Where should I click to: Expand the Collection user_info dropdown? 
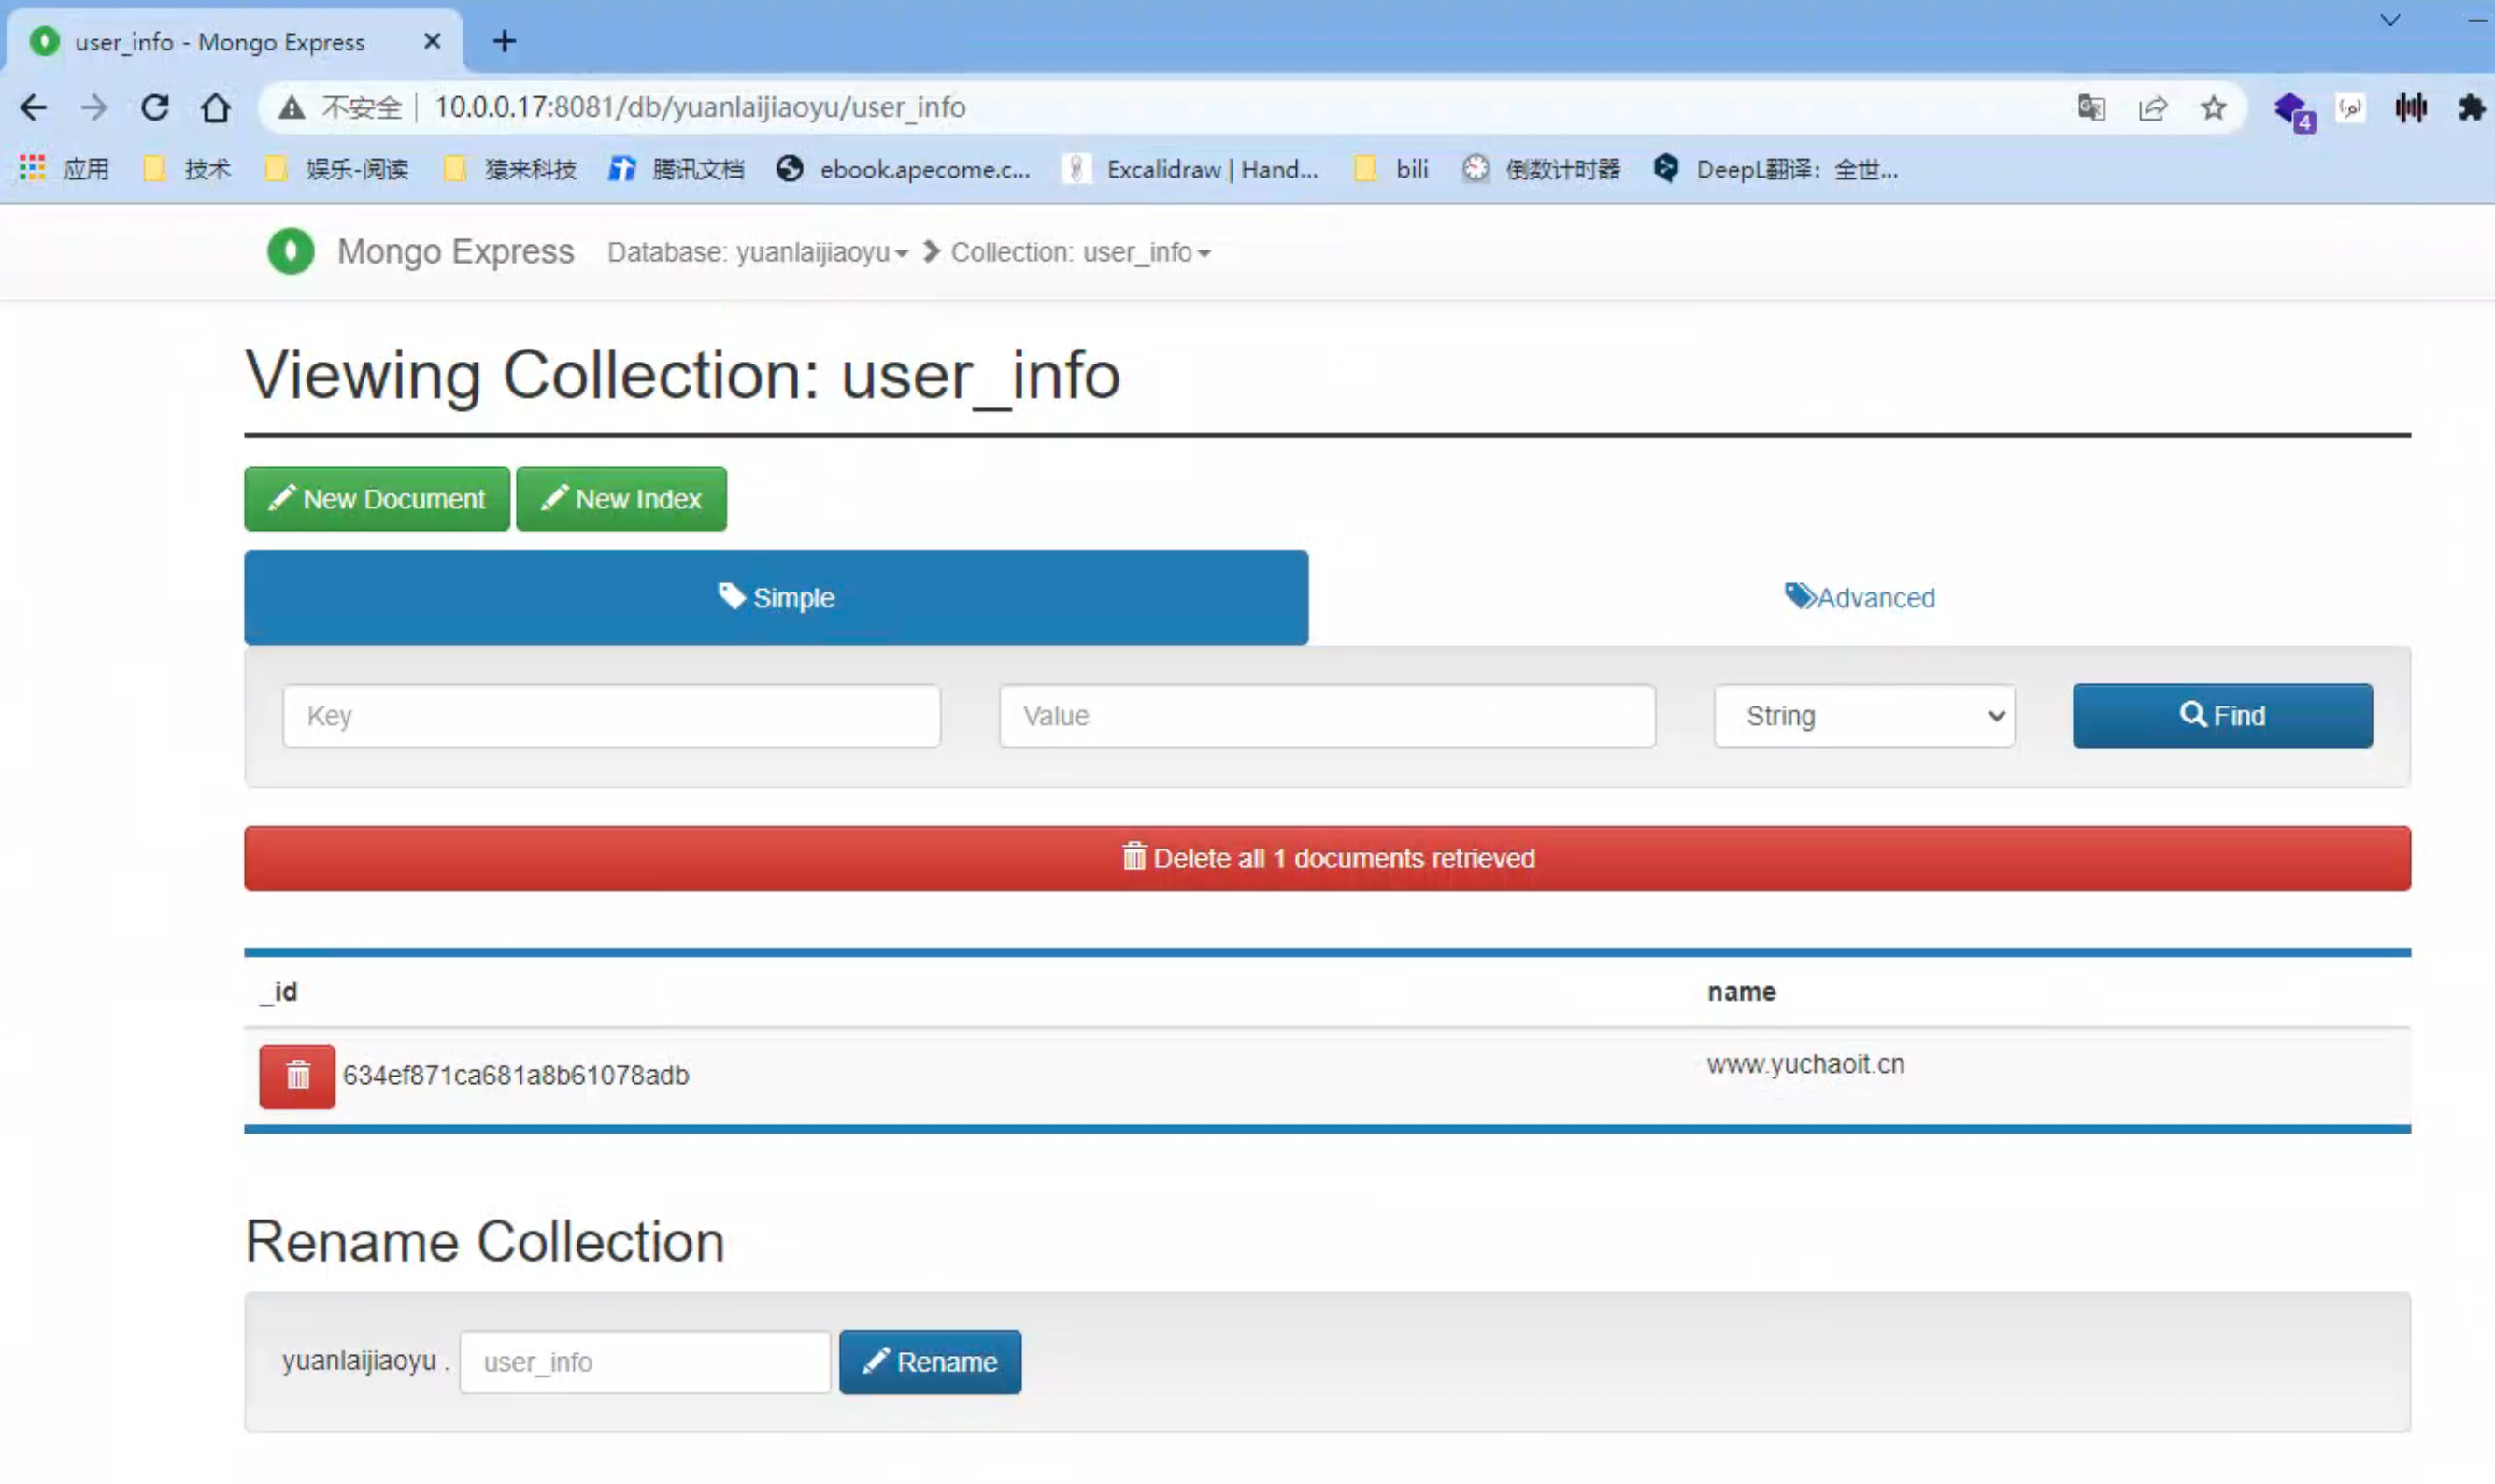1080,252
